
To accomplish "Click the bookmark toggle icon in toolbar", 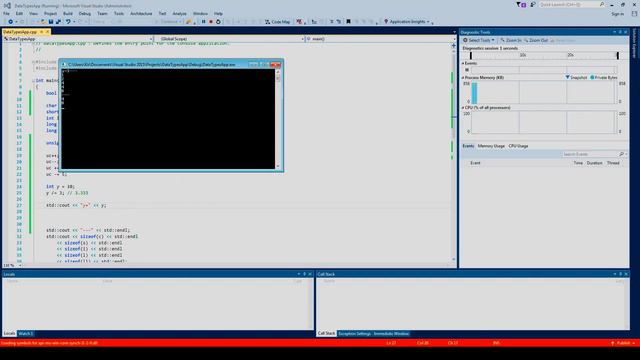I will pyautogui.click(x=348, y=22).
